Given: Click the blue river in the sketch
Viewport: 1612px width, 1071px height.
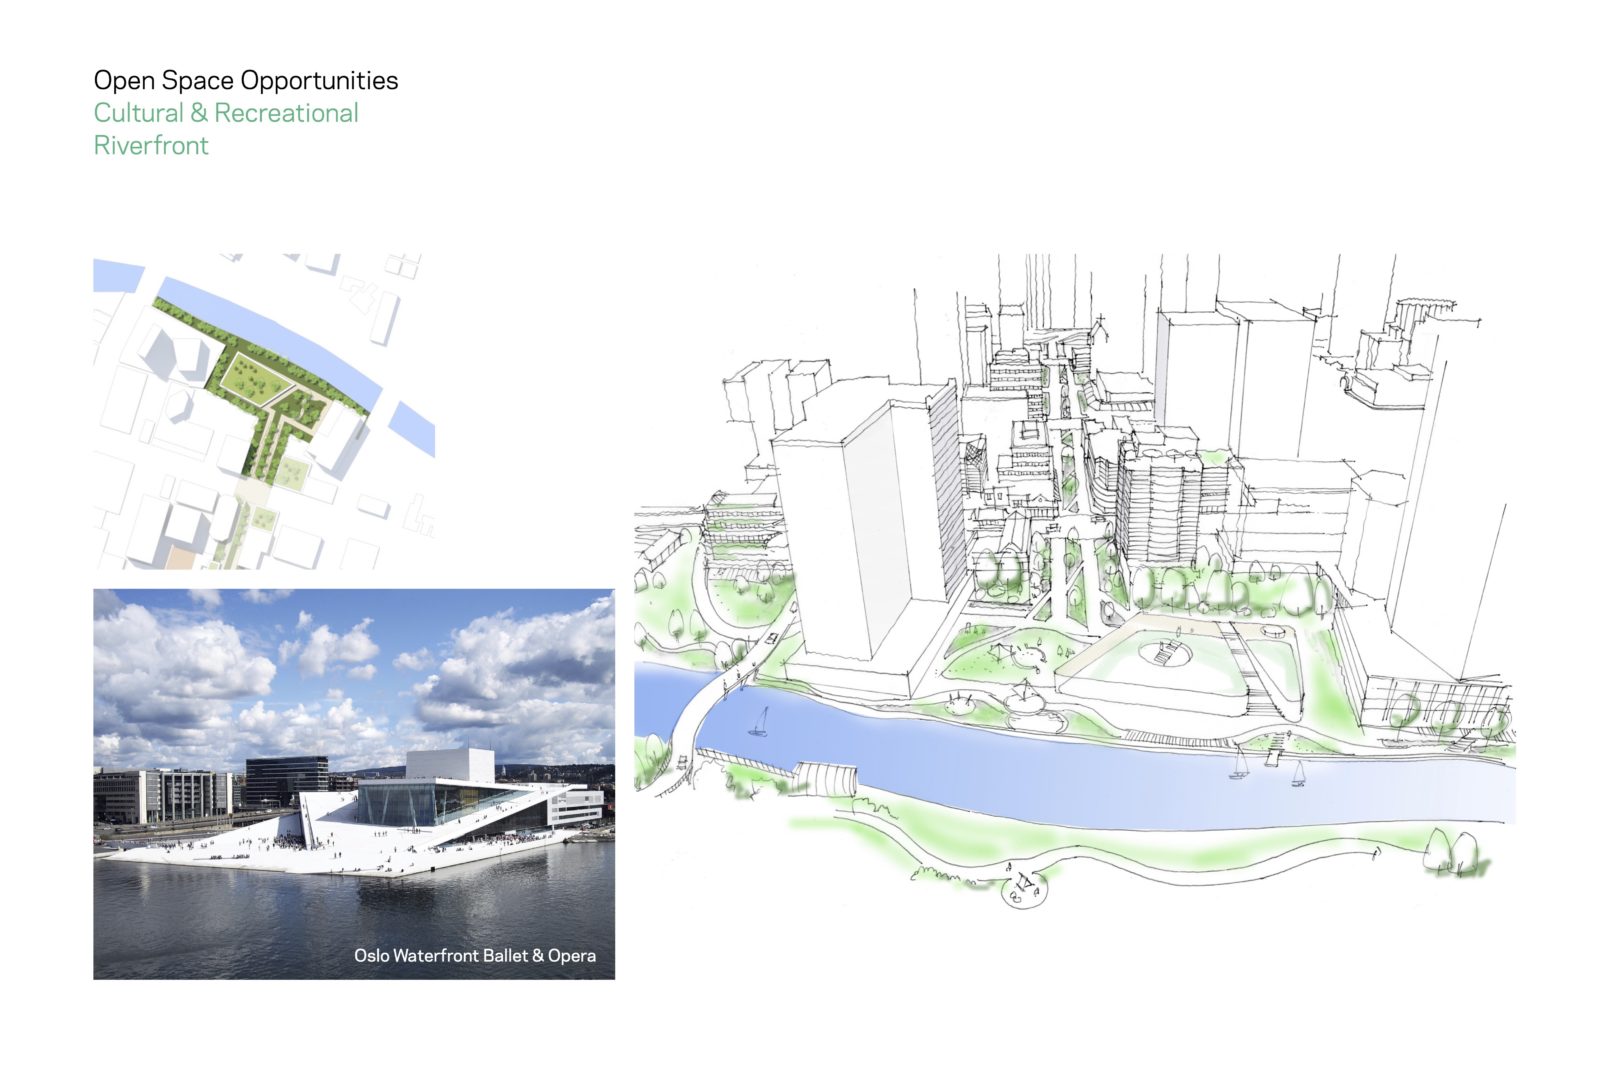Looking at the screenshot, I should pyautogui.click(x=1100, y=780).
